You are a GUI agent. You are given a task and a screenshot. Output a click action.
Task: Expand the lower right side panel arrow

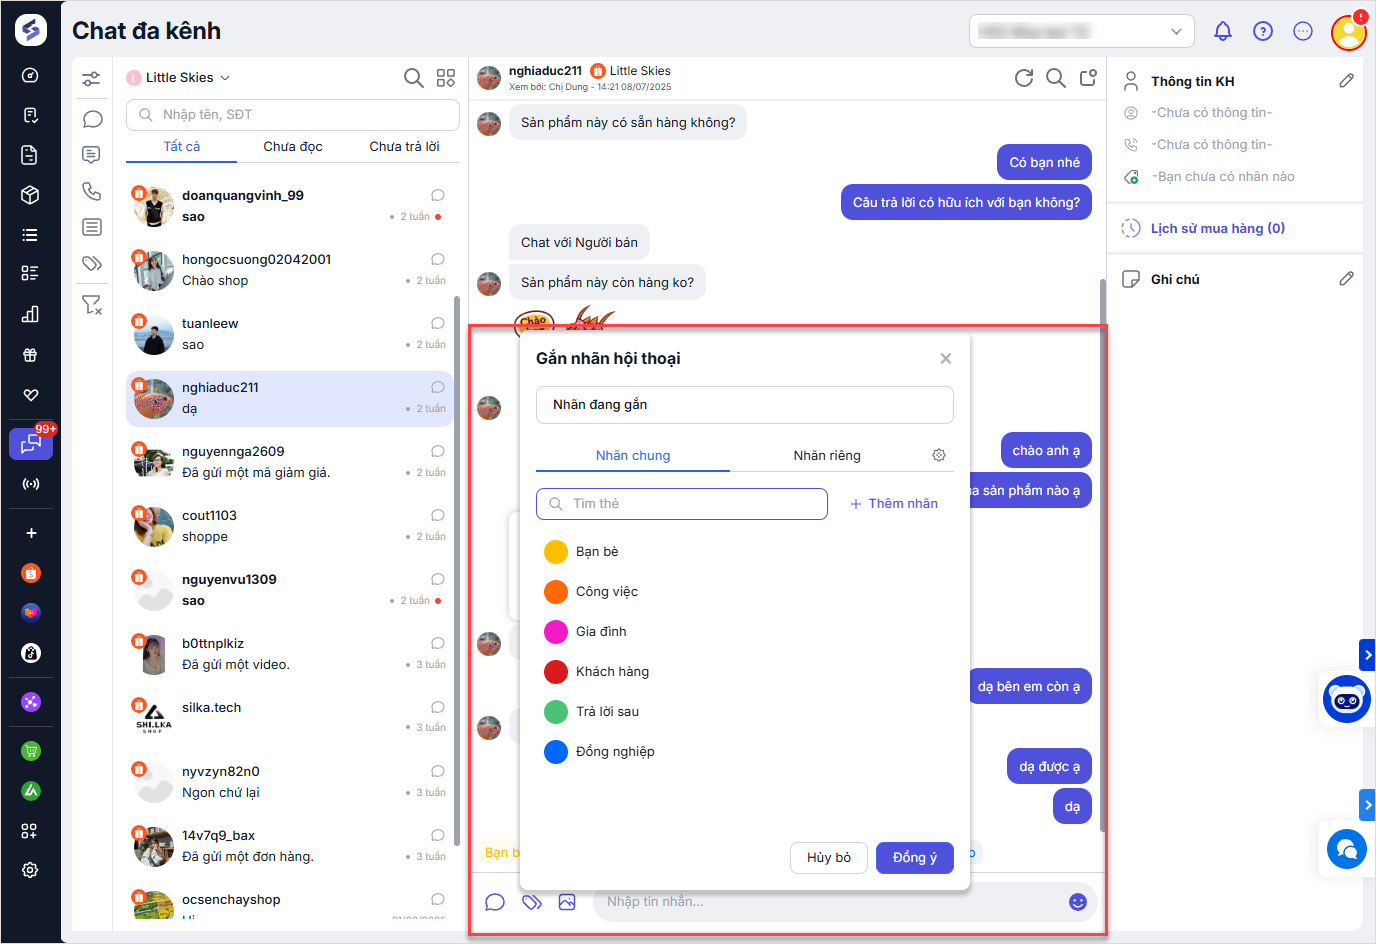pyautogui.click(x=1367, y=805)
